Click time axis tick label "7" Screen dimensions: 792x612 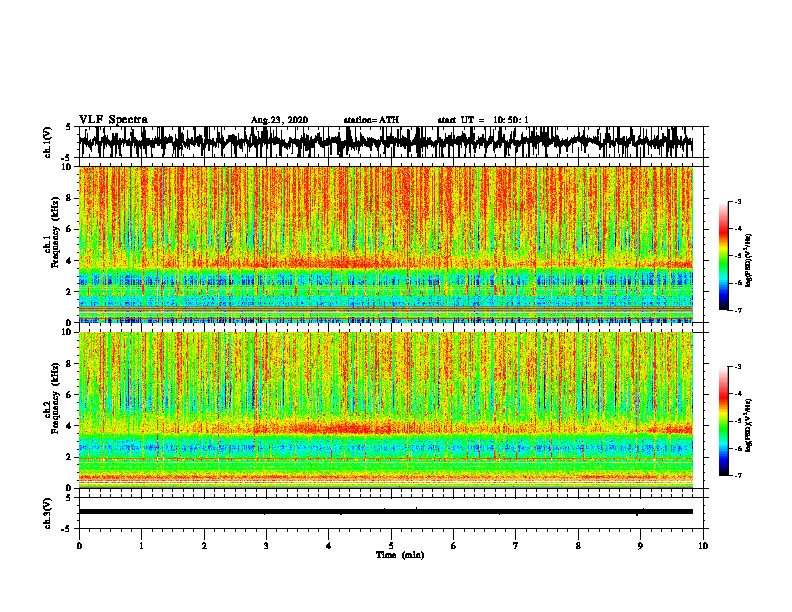click(x=516, y=546)
